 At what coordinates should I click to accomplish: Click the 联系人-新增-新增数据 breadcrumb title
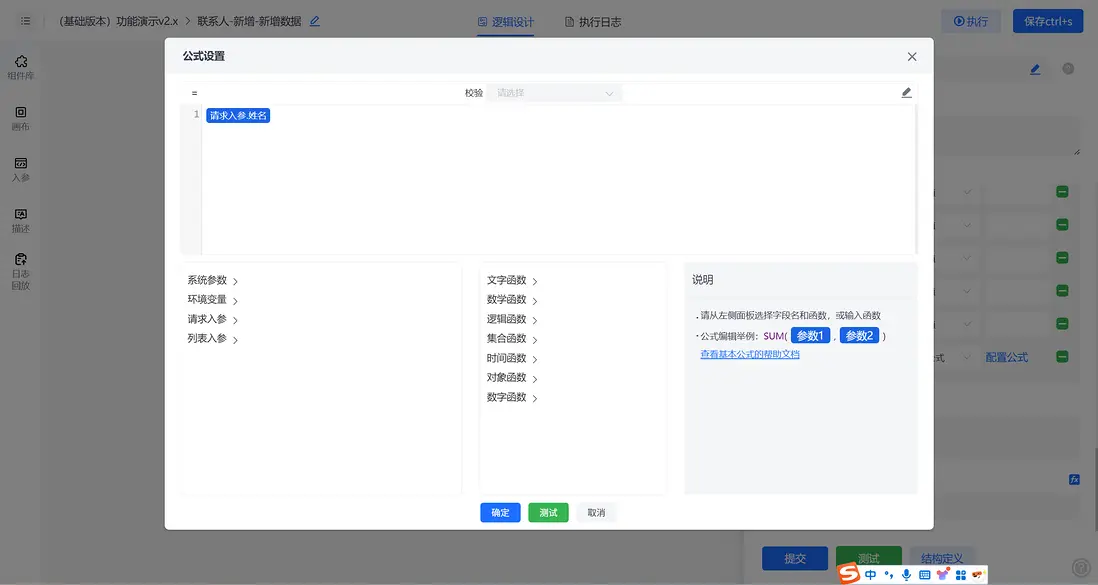pyautogui.click(x=249, y=21)
